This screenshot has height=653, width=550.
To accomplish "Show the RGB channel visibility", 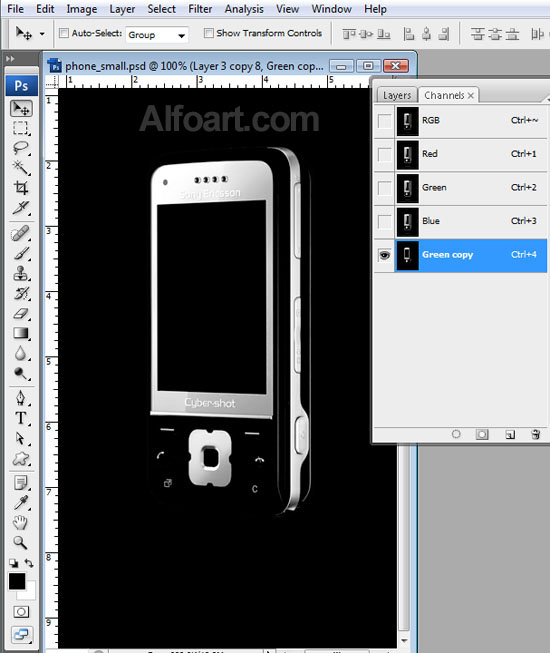I will tap(384, 121).
